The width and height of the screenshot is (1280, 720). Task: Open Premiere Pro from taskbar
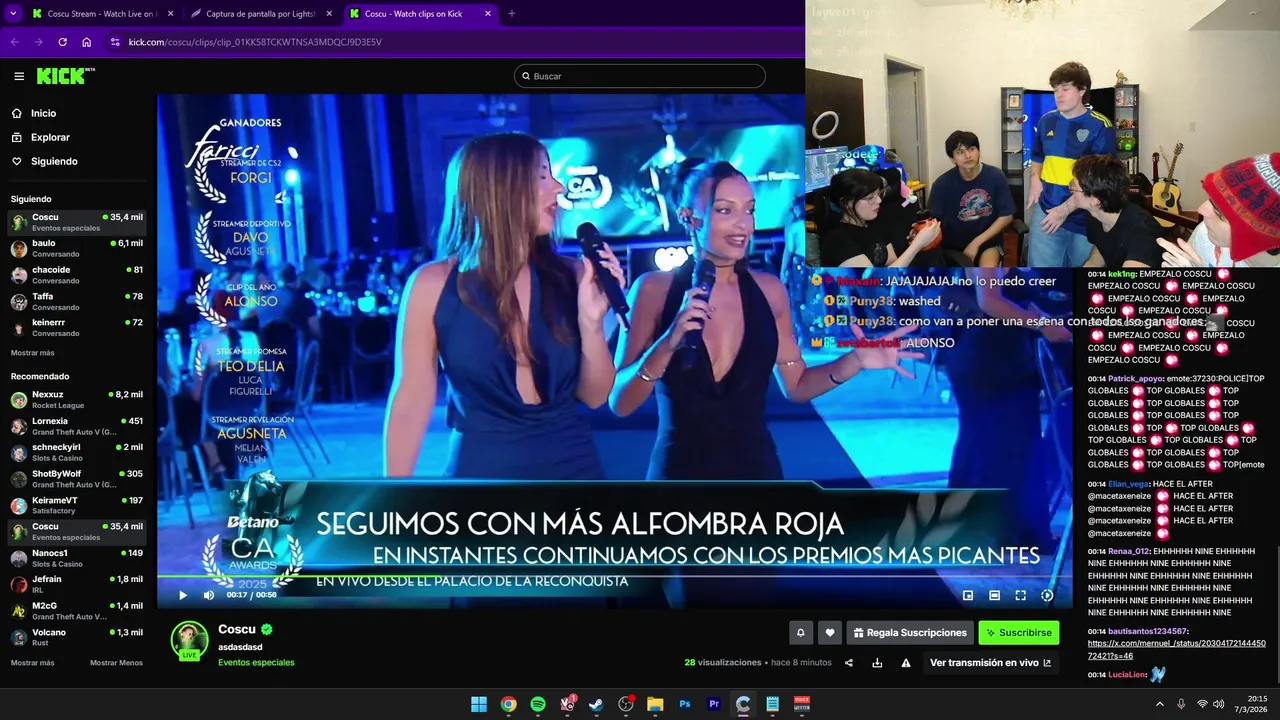coord(714,704)
